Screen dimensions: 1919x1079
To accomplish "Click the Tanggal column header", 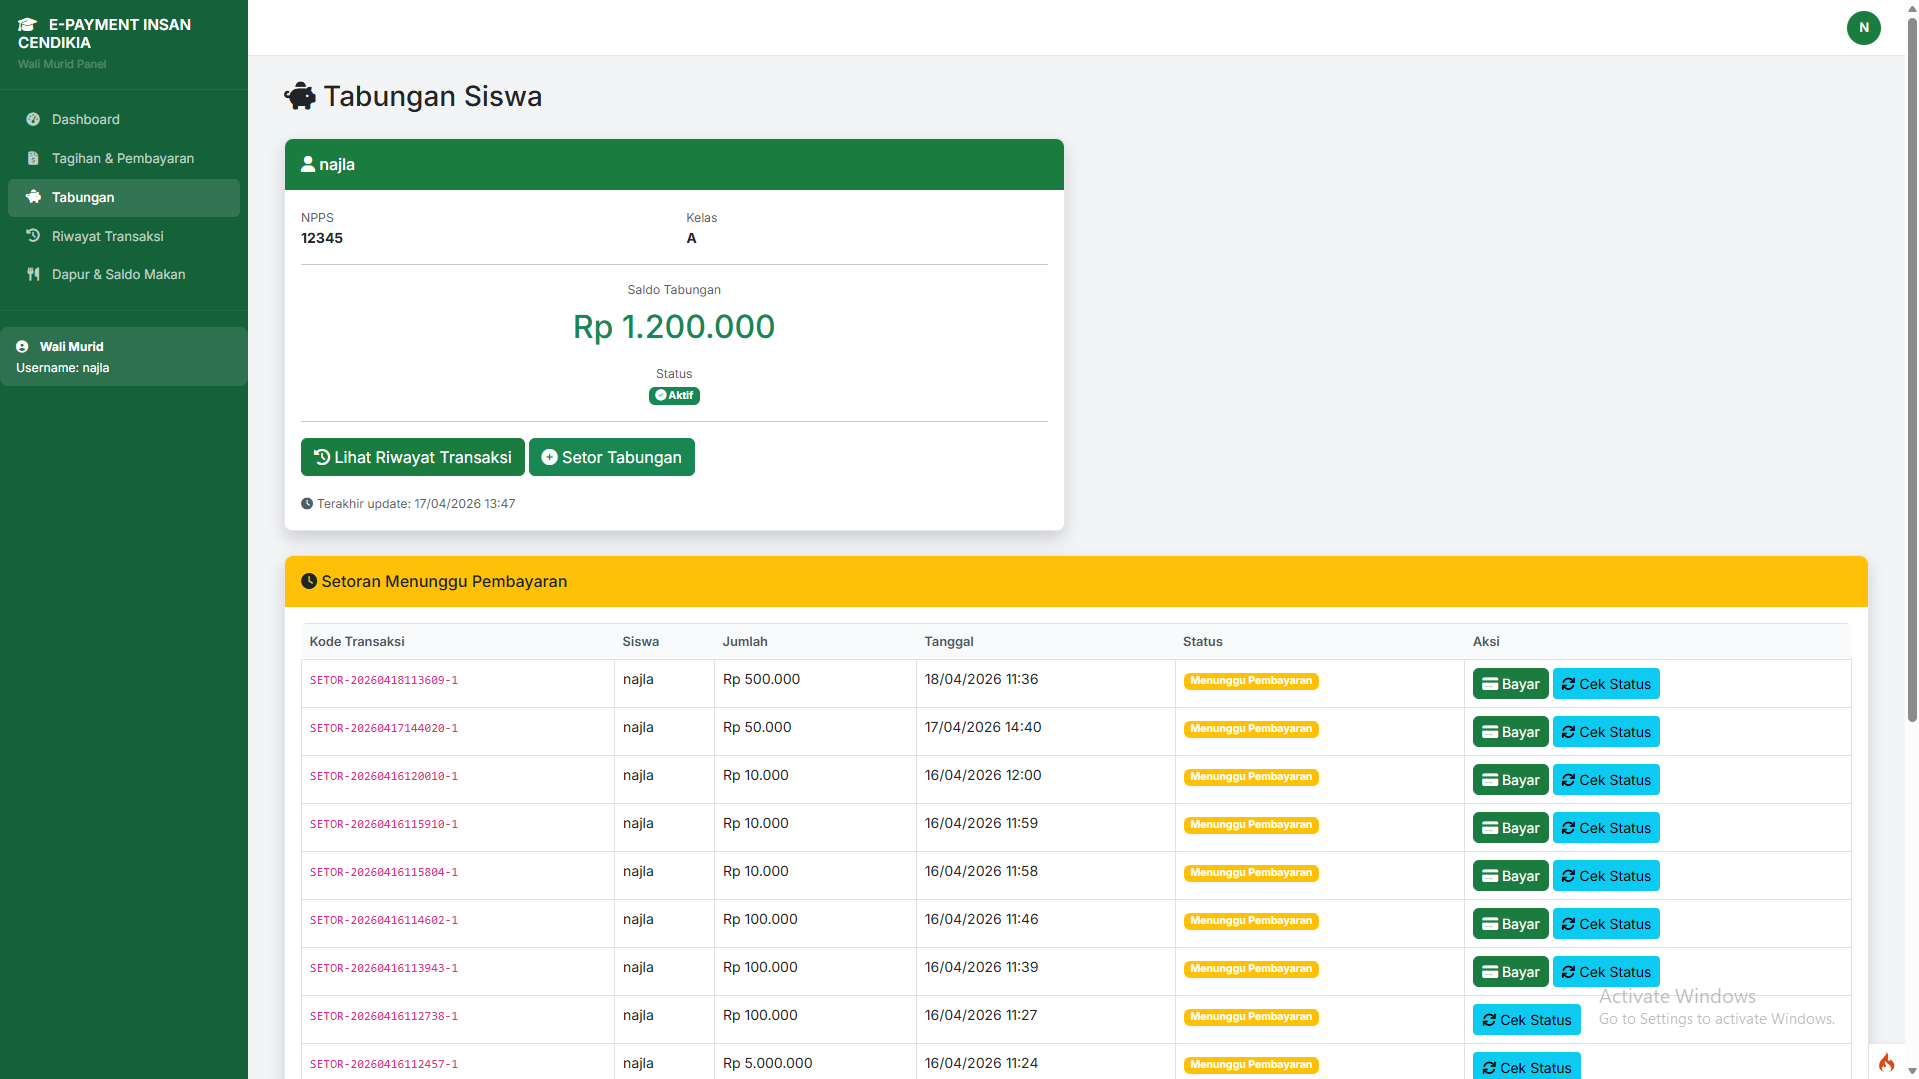I will click(x=949, y=641).
